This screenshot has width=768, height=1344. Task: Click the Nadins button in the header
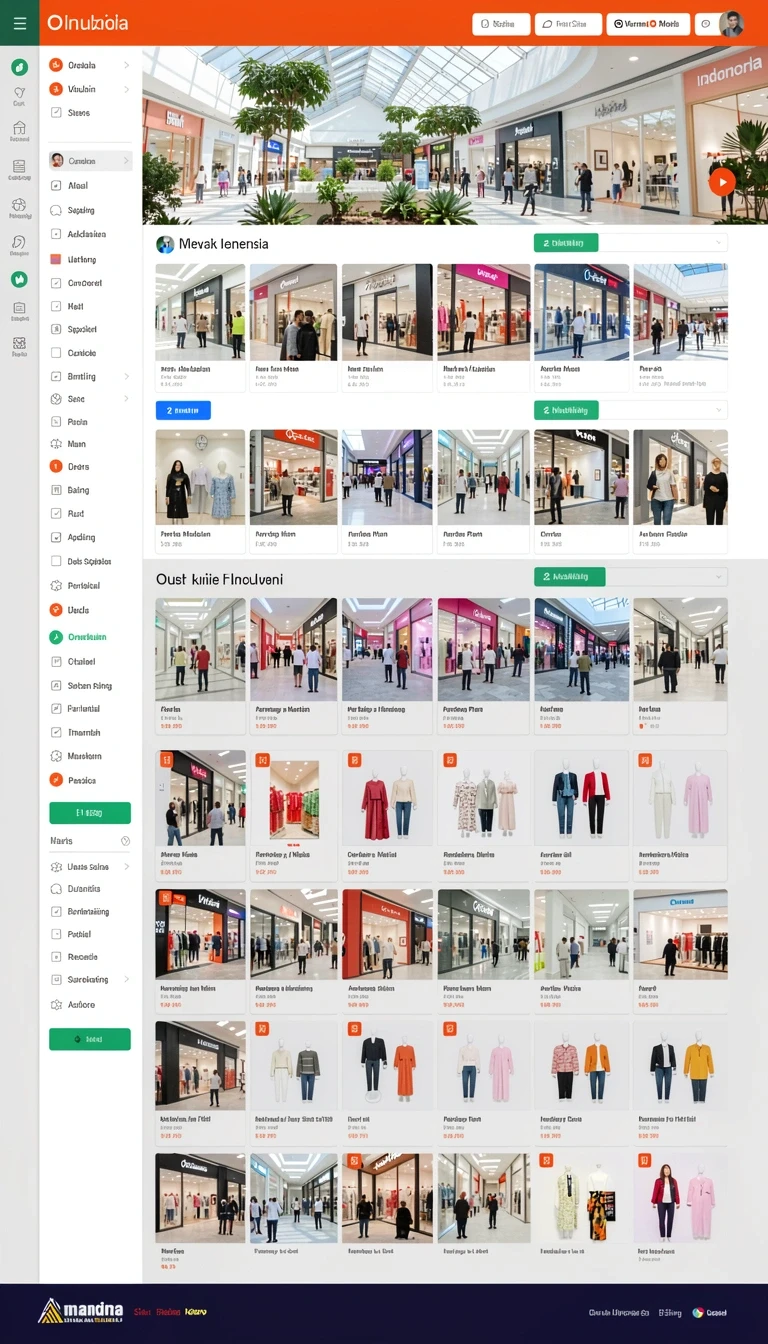[500, 24]
